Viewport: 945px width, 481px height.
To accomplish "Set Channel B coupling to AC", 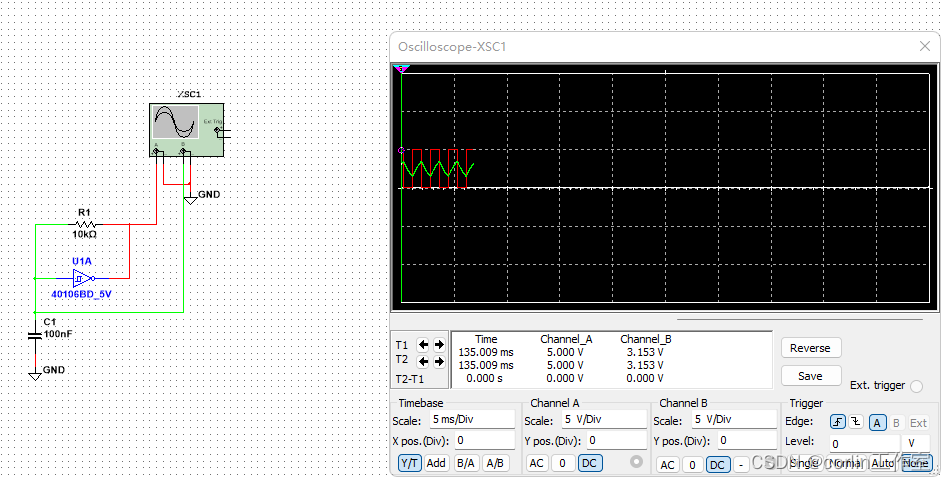I will click(667, 465).
